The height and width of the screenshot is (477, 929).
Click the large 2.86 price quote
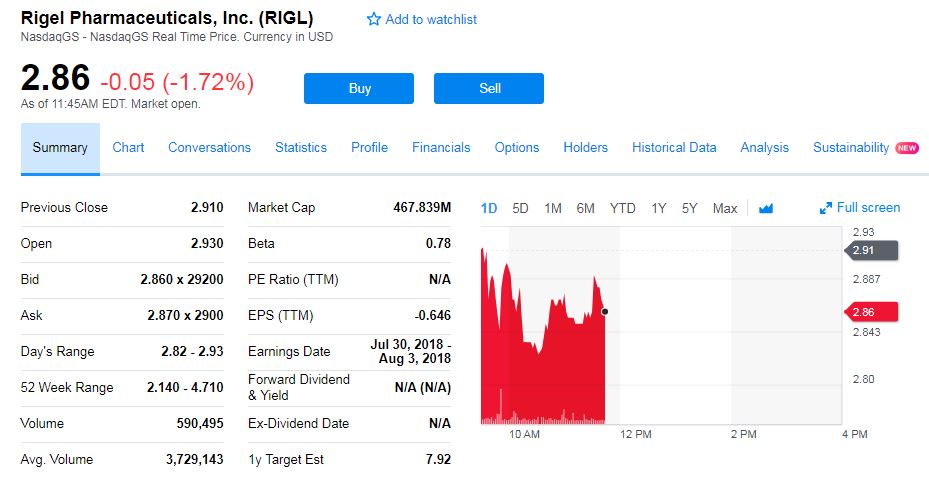click(55, 78)
